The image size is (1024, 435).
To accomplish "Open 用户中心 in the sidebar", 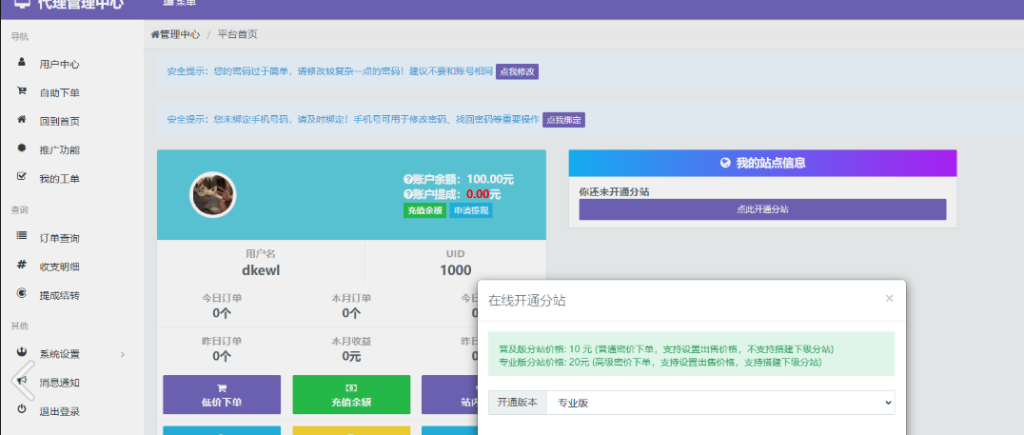I will pos(59,64).
